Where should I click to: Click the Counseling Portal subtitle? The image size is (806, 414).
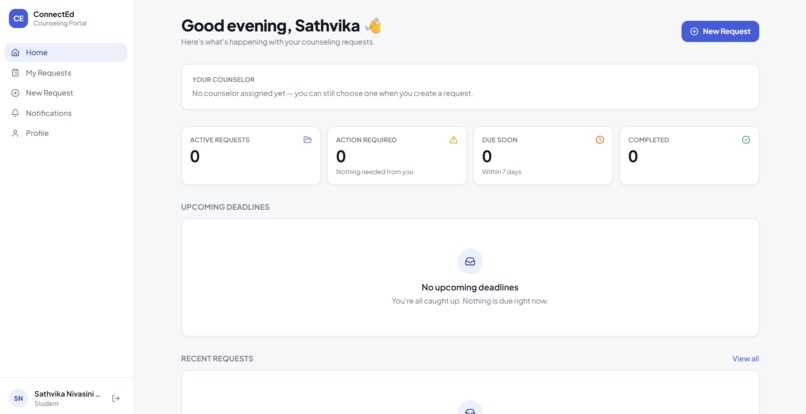coord(60,23)
